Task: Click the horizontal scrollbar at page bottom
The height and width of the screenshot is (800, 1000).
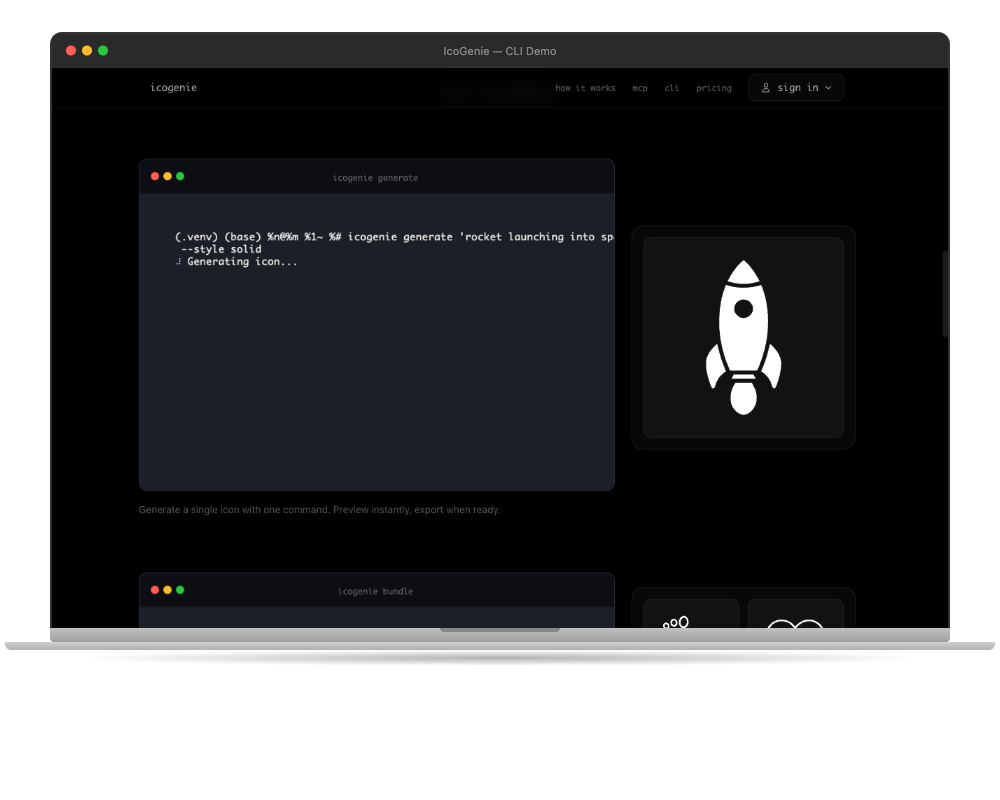Action: (500, 629)
